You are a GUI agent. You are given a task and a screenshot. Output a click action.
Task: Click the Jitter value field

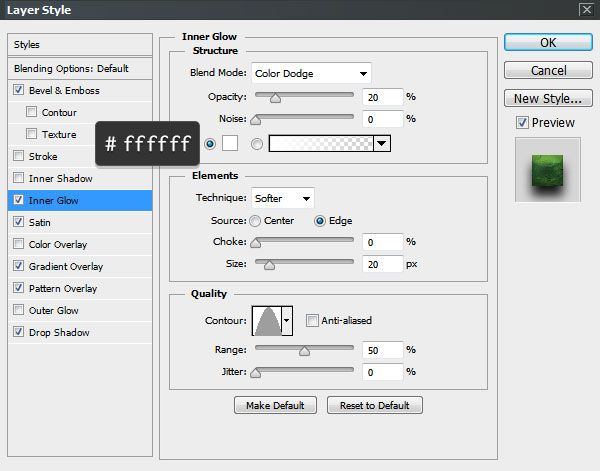383,372
